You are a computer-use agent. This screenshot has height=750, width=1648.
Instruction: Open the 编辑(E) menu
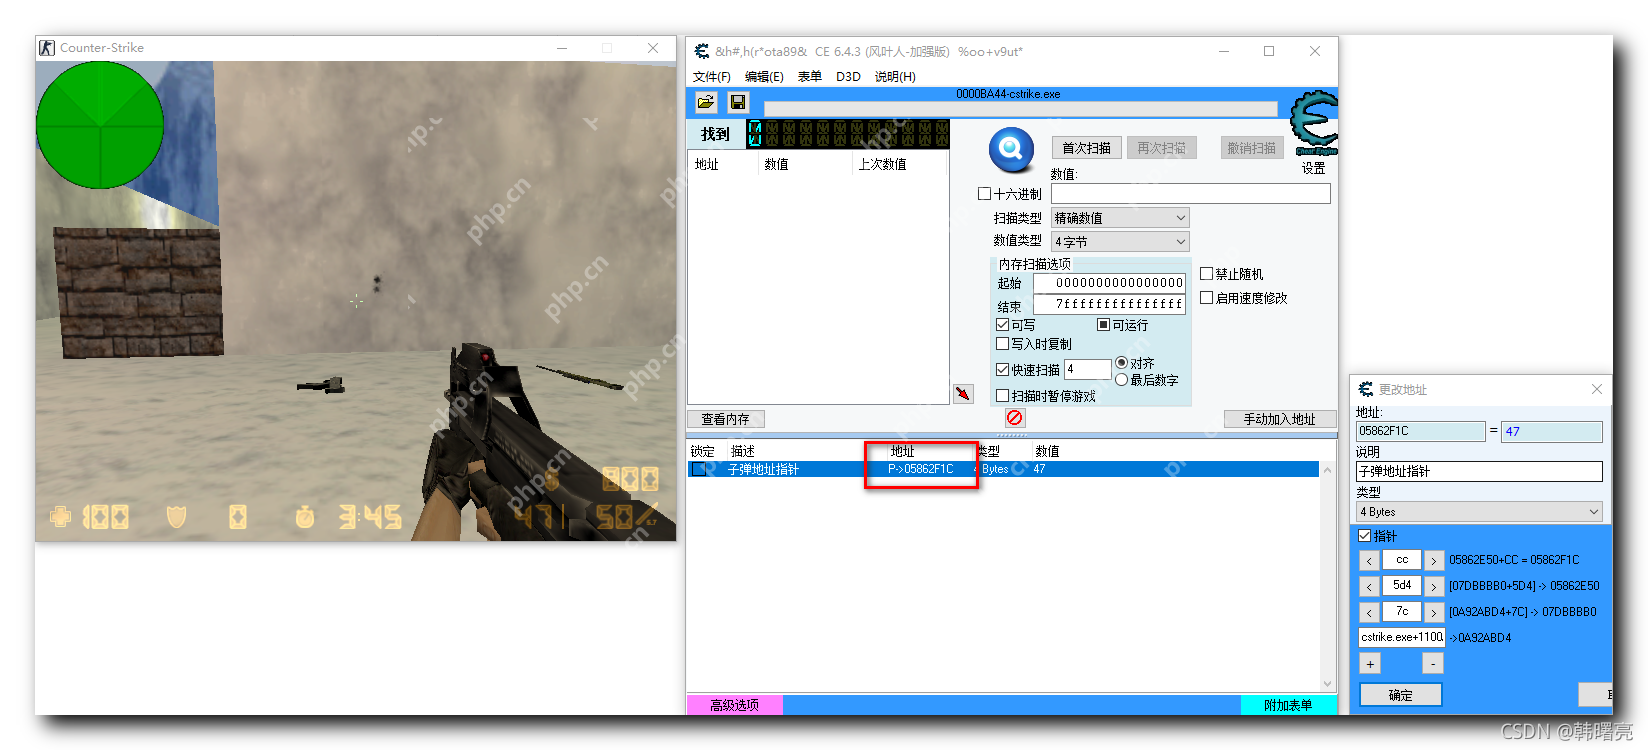764,77
